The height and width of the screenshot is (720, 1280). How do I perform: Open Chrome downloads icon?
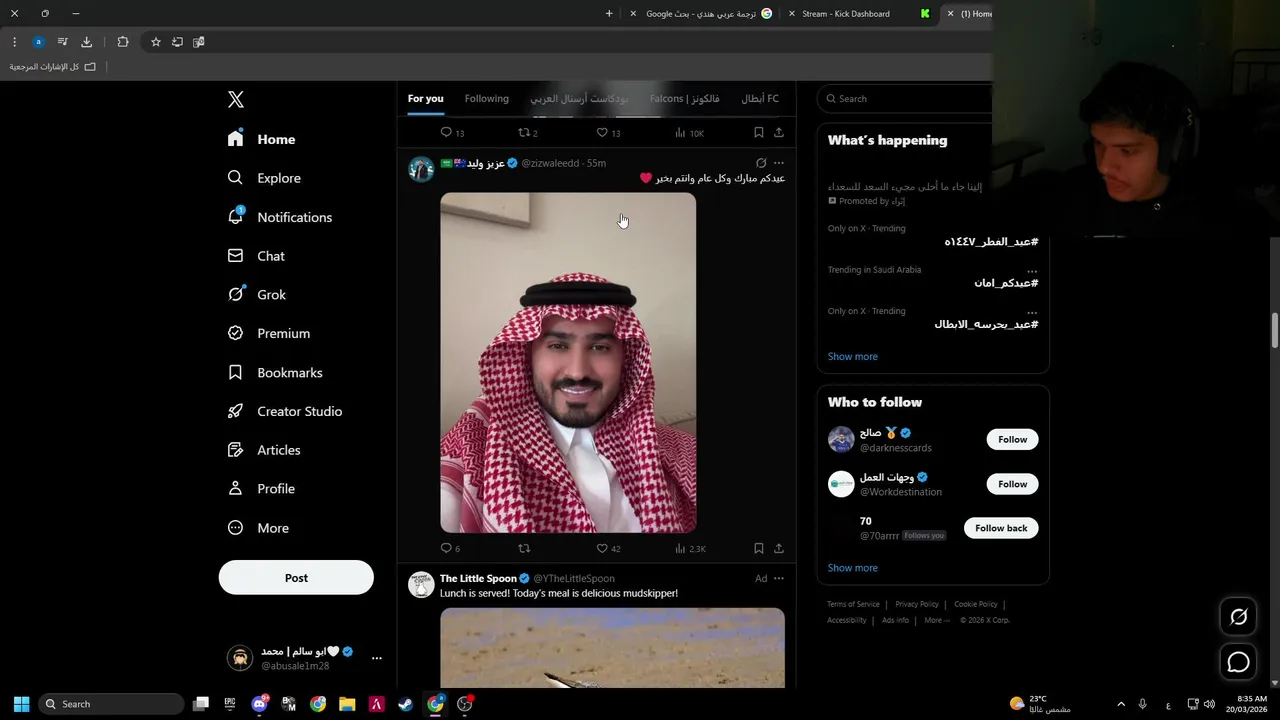pos(87,42)
